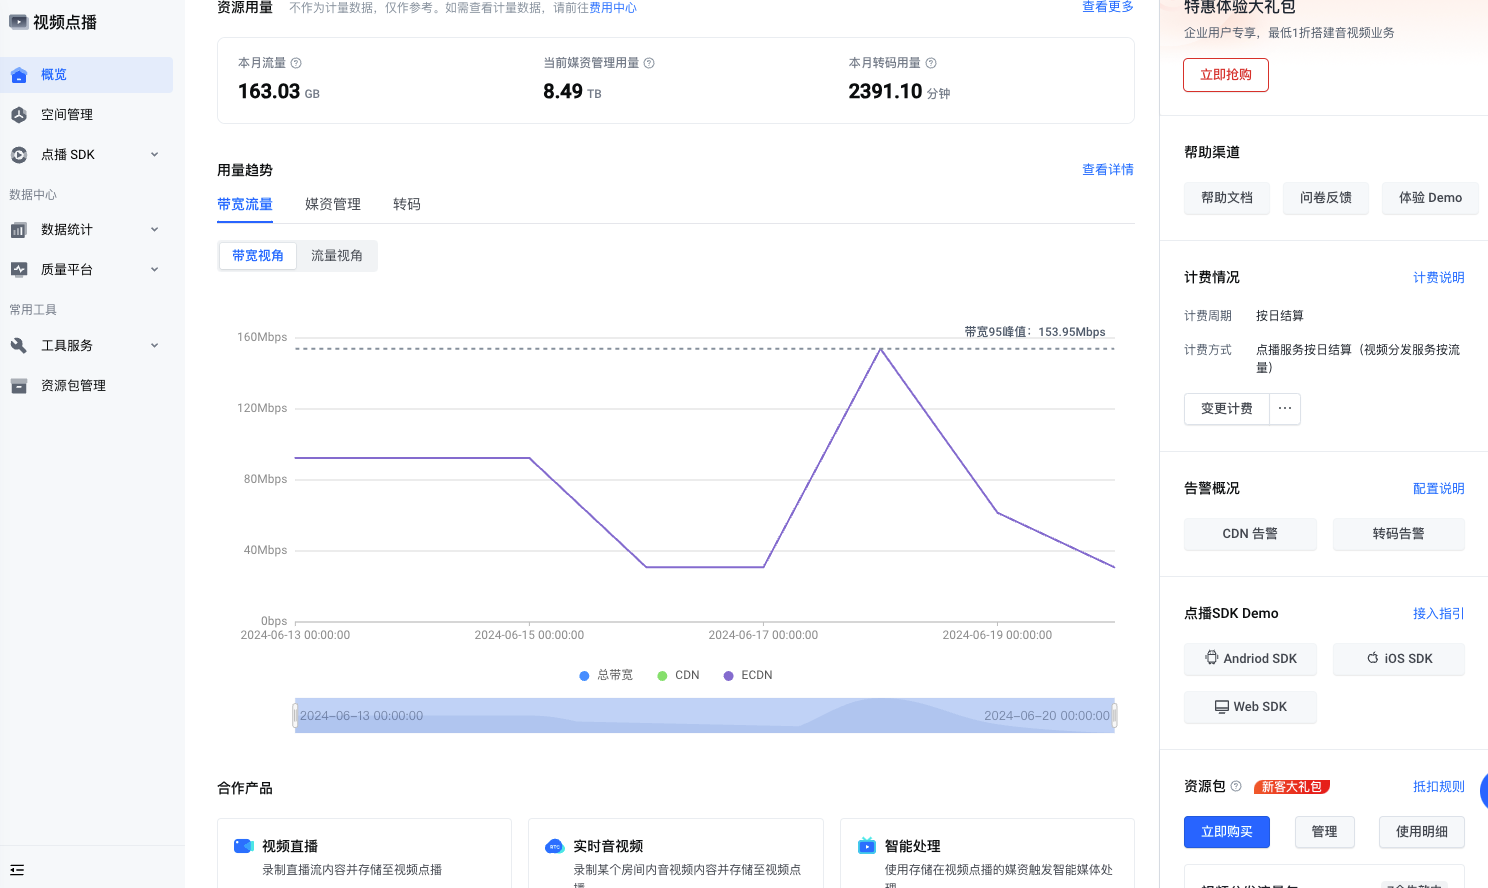Screen dimensions: 1488x888
Task: Open Web SDK demo button
Action: (1250, 707)
